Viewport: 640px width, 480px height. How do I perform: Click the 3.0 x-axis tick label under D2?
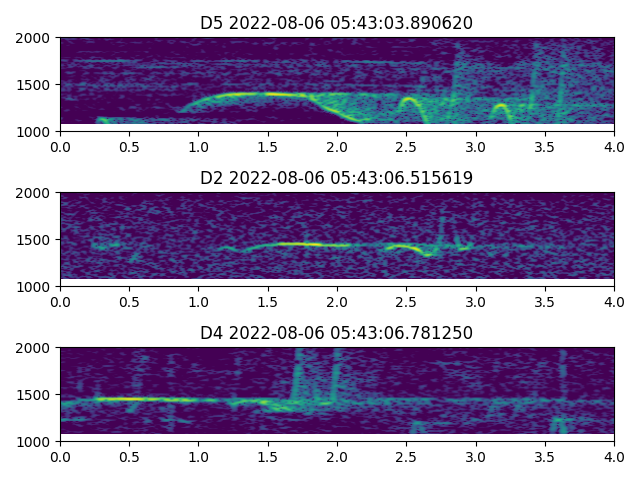coord(476,301)
